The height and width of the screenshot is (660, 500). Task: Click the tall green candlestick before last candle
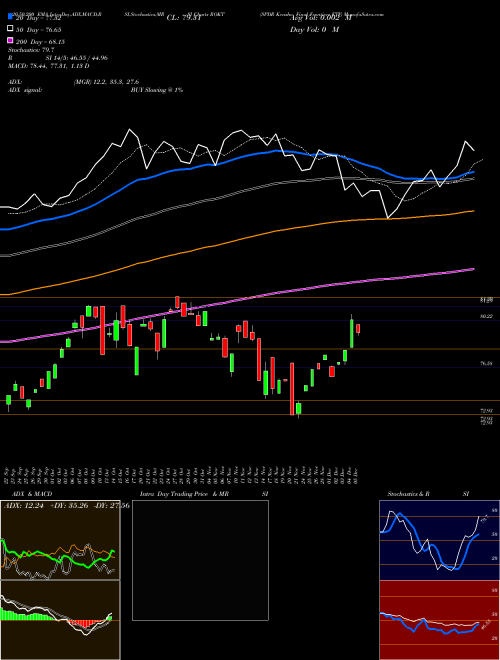pos(351,333)
